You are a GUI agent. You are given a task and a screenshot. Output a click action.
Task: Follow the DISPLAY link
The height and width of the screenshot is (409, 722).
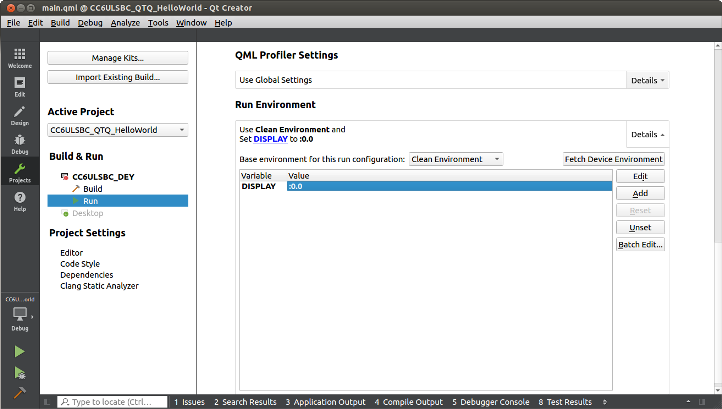(x=270, y=139)
